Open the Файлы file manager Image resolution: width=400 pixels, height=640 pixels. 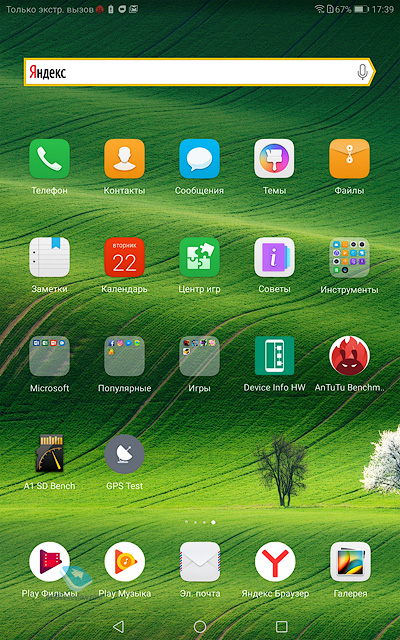(x=349, y=159)
